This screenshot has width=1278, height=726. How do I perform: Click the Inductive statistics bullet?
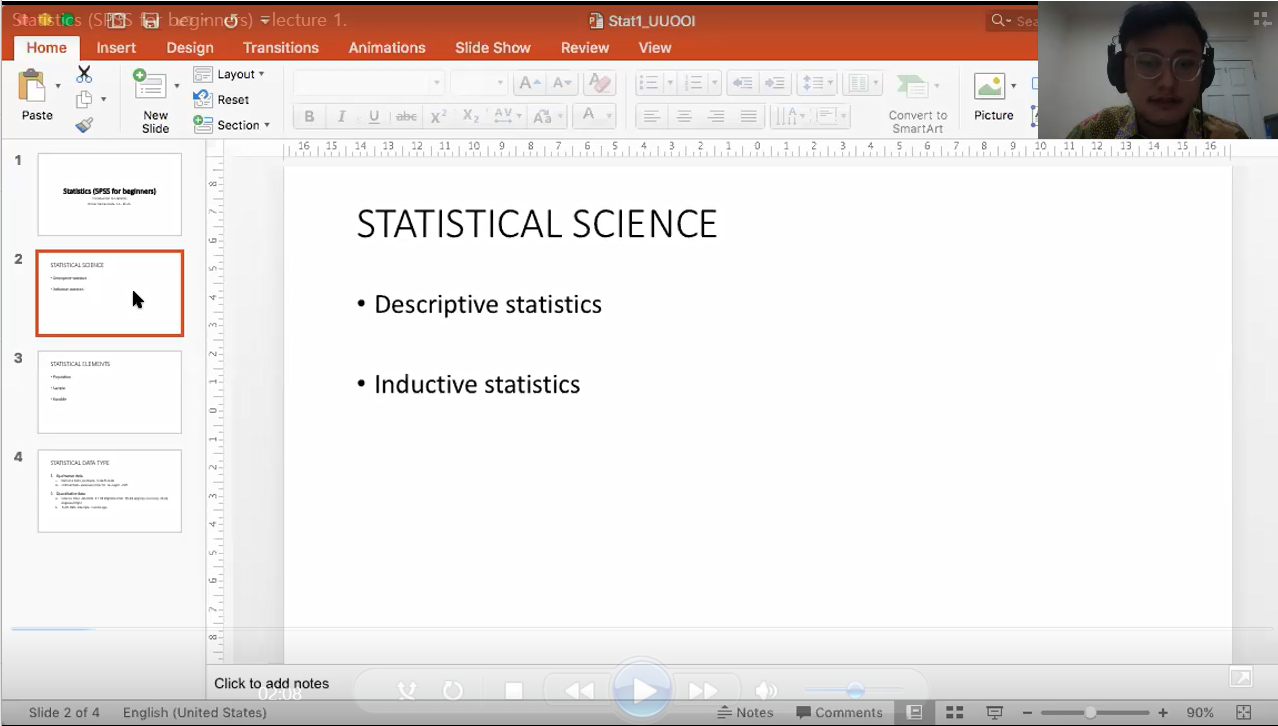(477, 384)
